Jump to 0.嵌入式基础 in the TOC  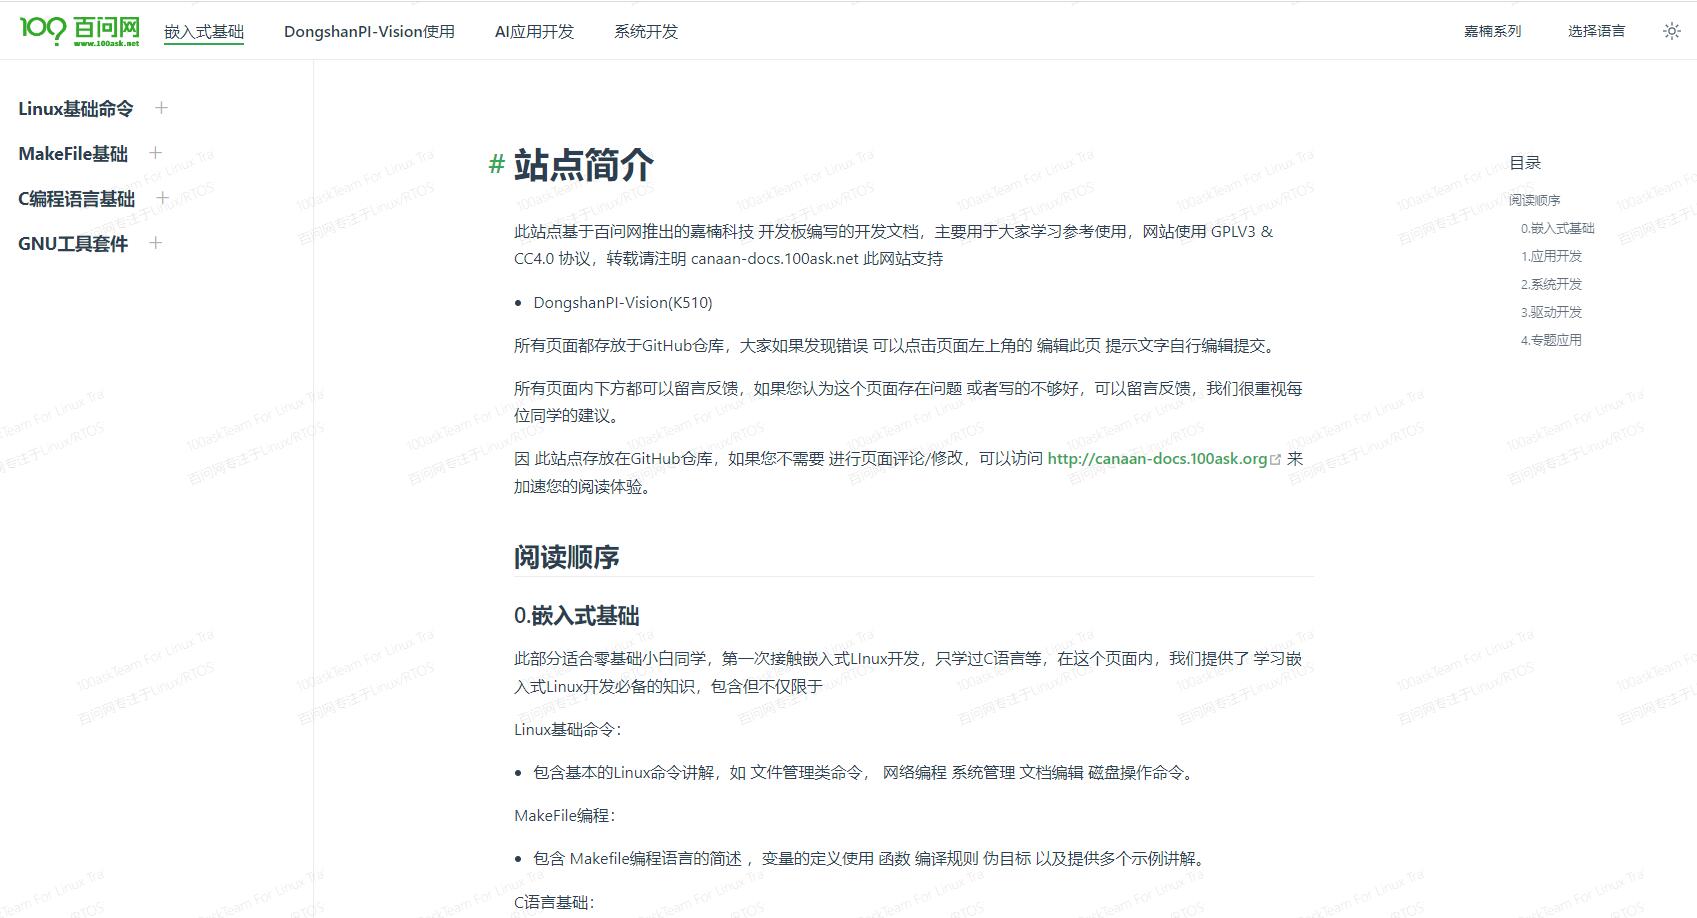(x=1557, y=228)
